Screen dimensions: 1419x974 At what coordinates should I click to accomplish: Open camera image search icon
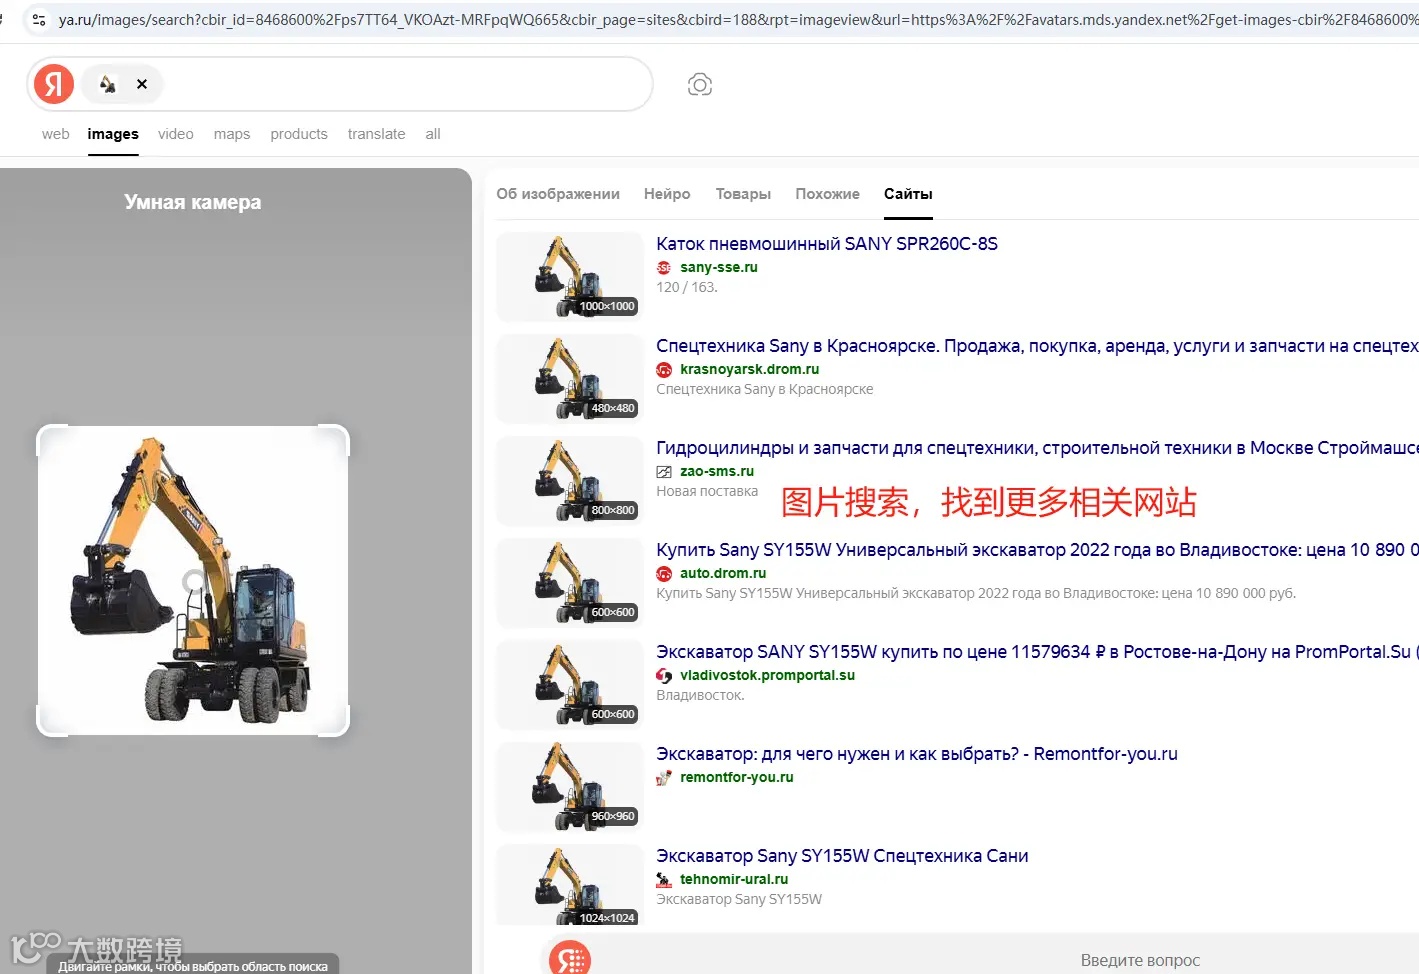(x=700, y=85)
